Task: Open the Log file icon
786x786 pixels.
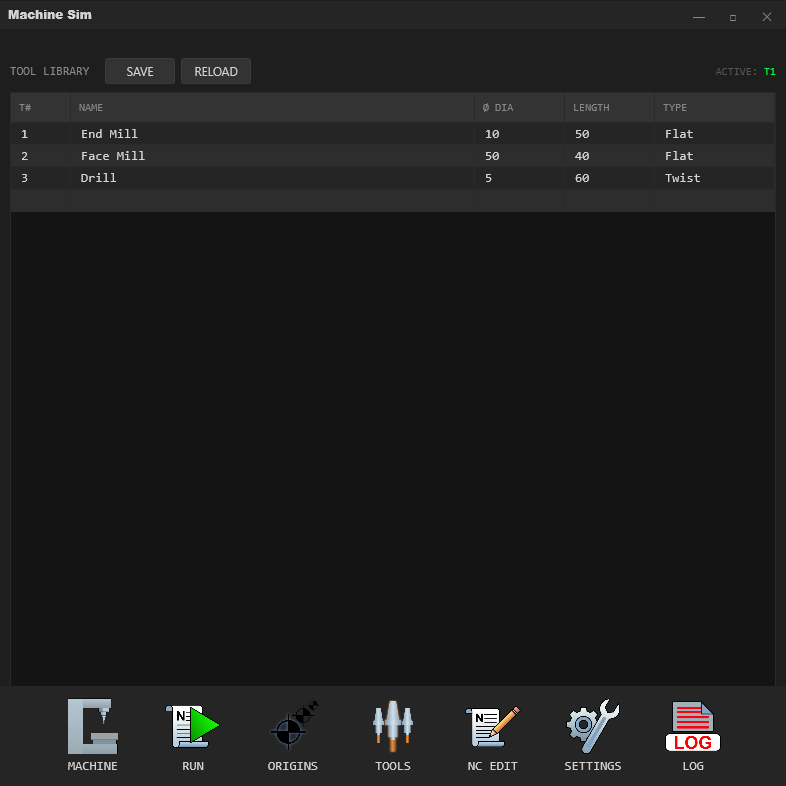Action: [693, 726]
